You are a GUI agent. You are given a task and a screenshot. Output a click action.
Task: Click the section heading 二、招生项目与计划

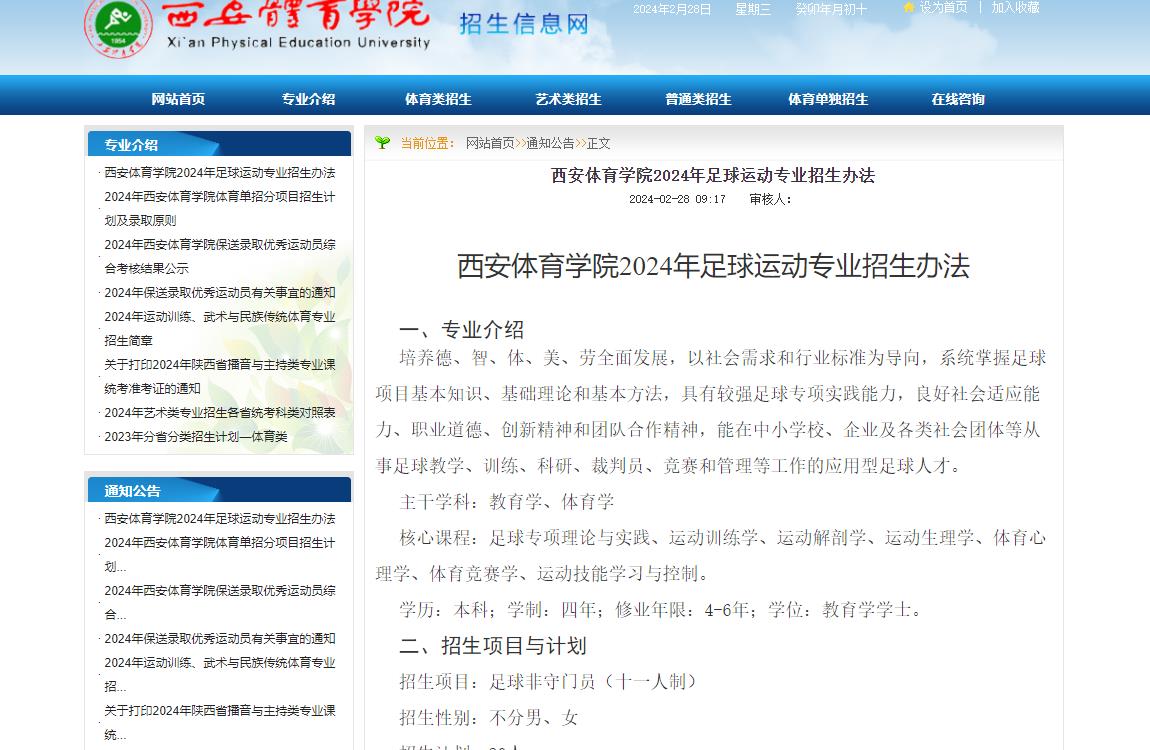point(493,646)
